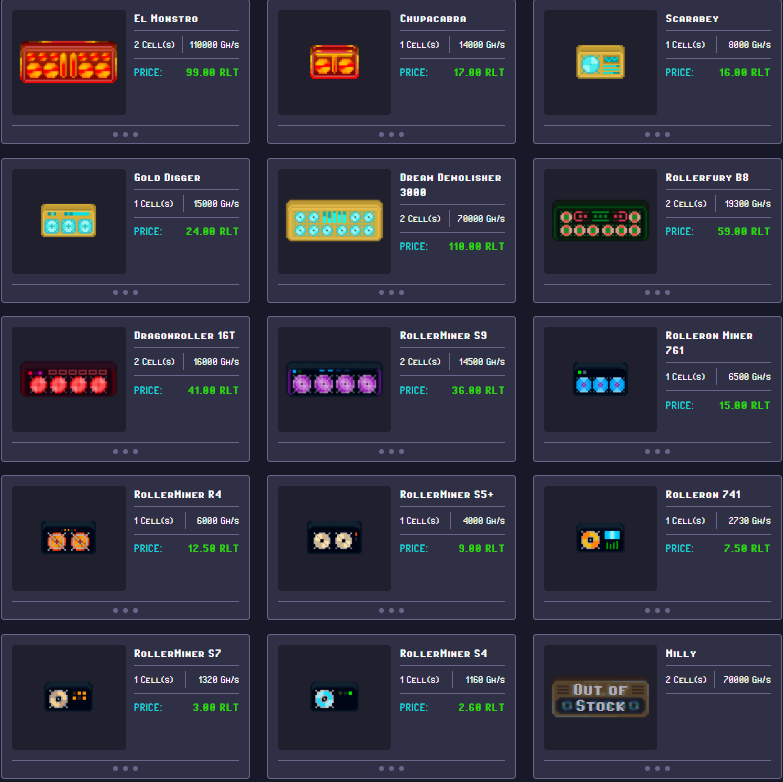Click the RollerMiner S5+ title
783x782 pixels.
[x=447, y=494]
